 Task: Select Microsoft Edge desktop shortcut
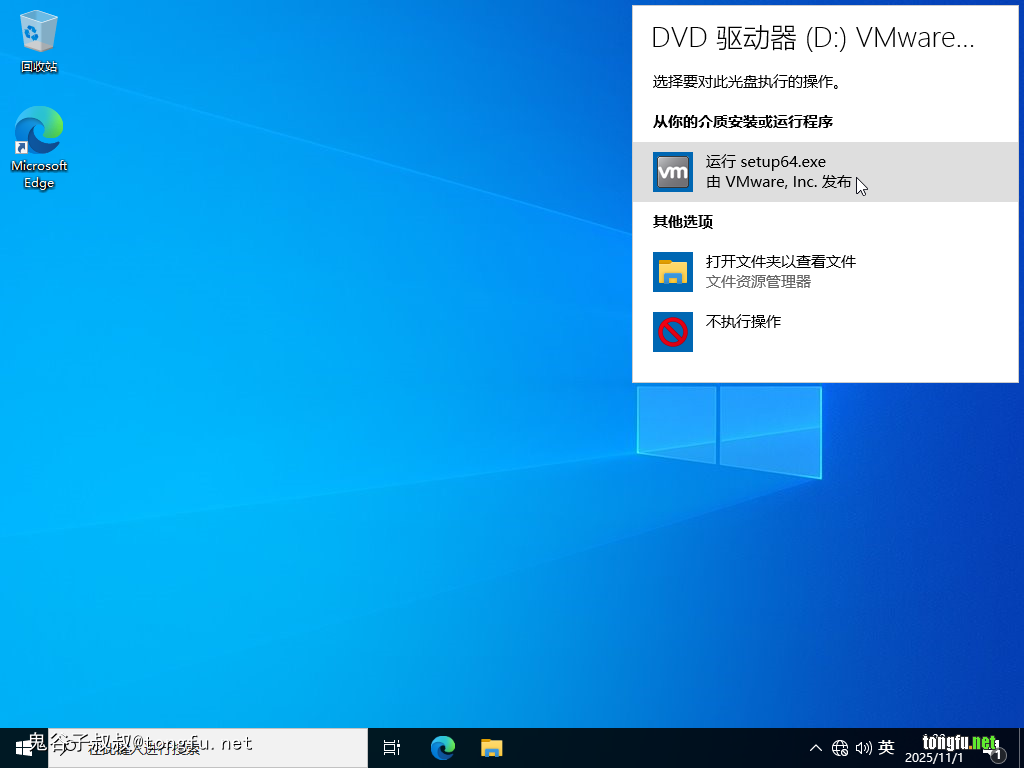point(38,147)
